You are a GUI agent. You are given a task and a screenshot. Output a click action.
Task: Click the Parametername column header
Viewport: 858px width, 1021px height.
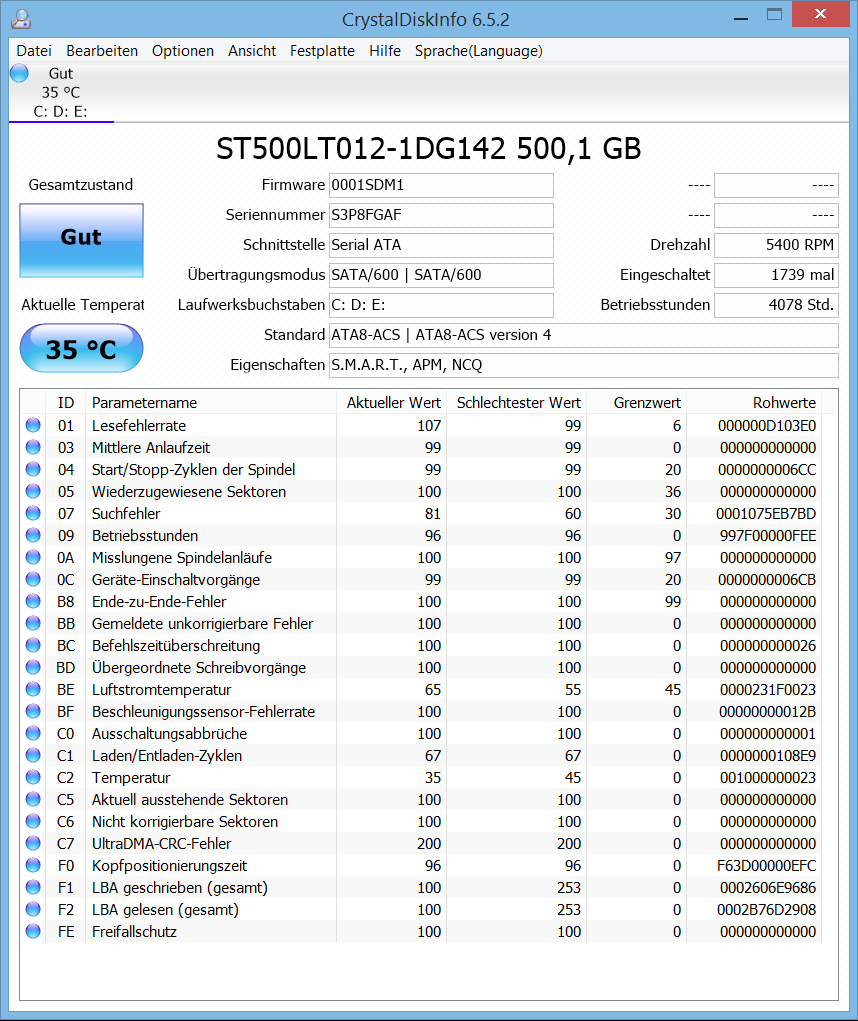click(x=211, y=402)
